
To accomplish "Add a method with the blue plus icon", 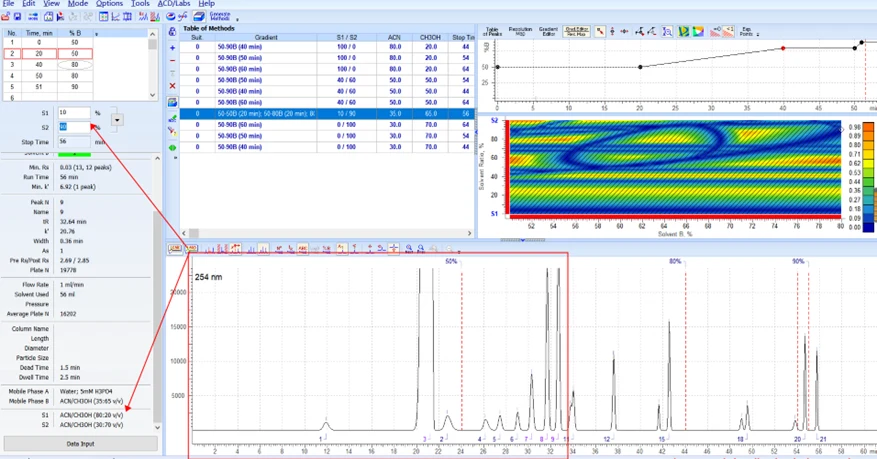I will [172, 48].
